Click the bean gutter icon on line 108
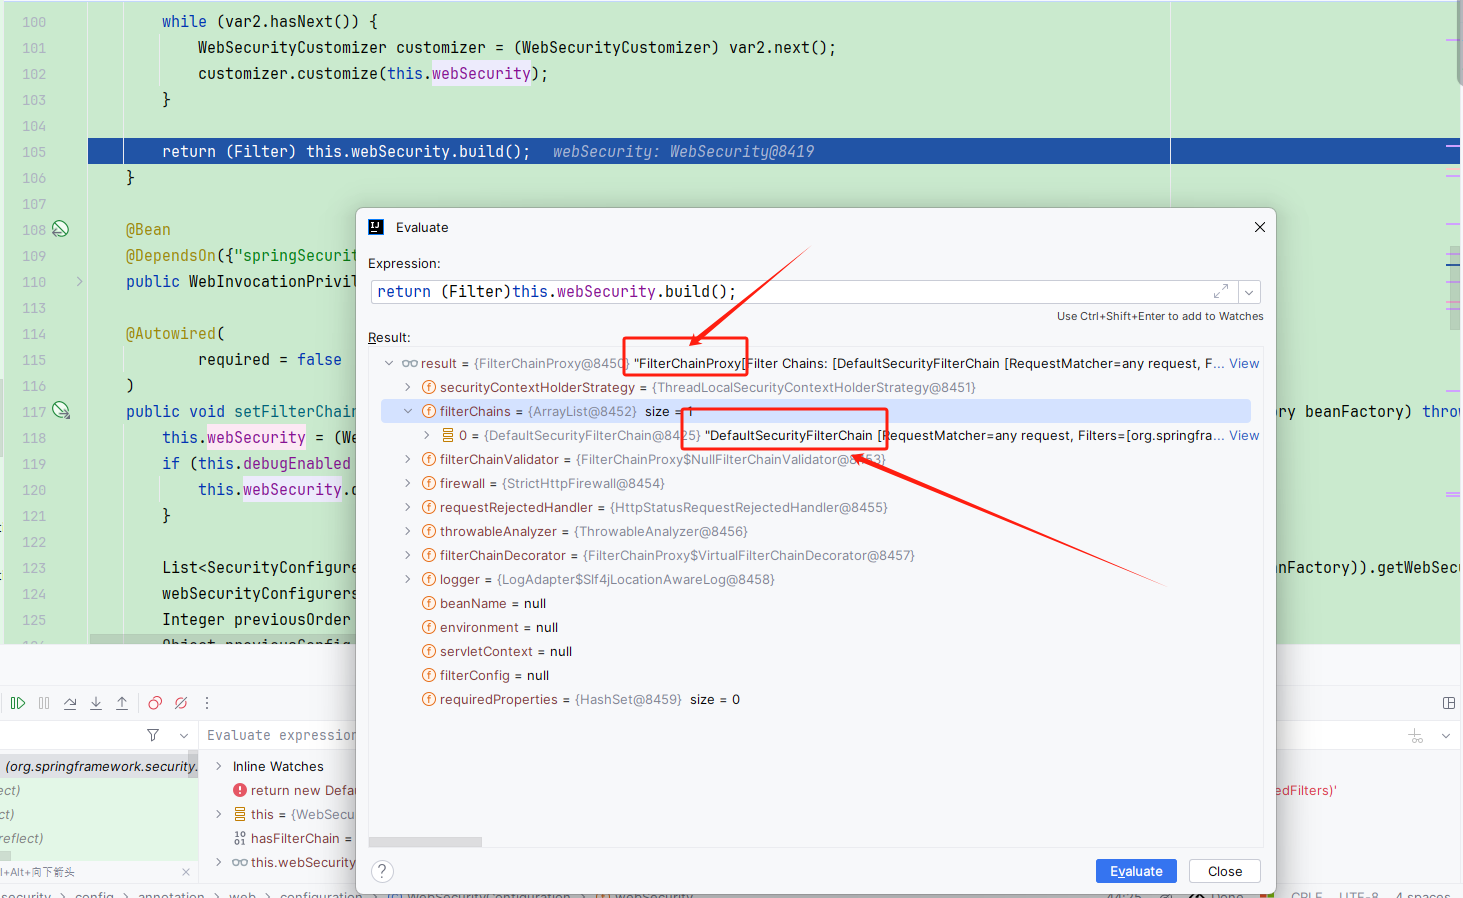 click(x=61, y=229)
